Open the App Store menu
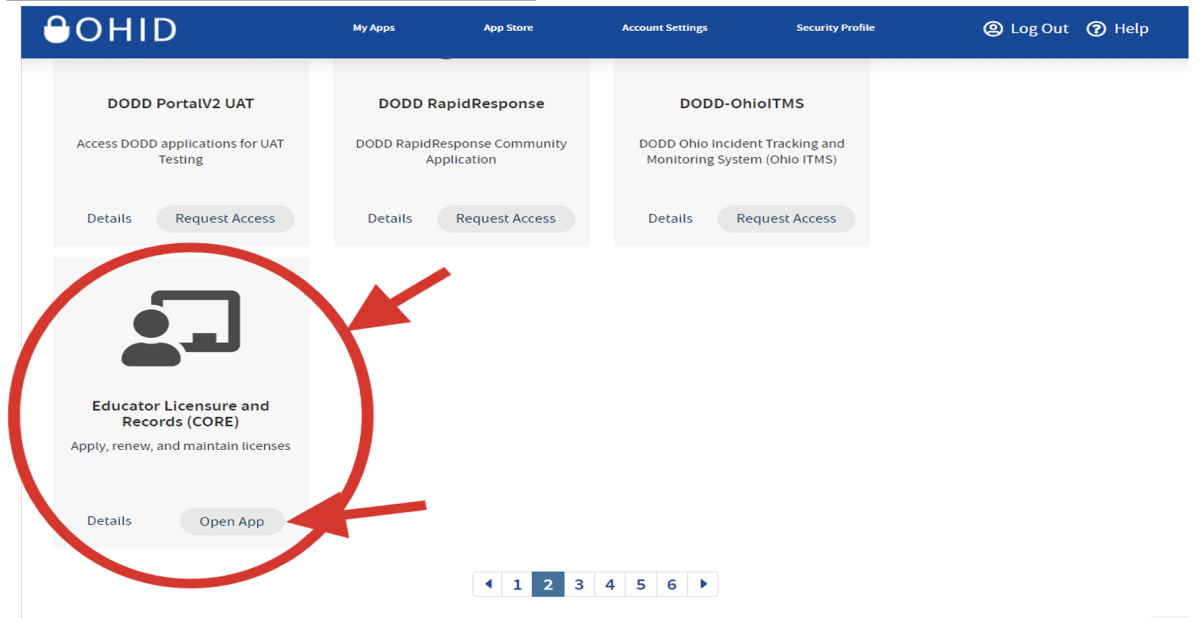Viewport: 1200px width, 618px height. tap(508, 28)
